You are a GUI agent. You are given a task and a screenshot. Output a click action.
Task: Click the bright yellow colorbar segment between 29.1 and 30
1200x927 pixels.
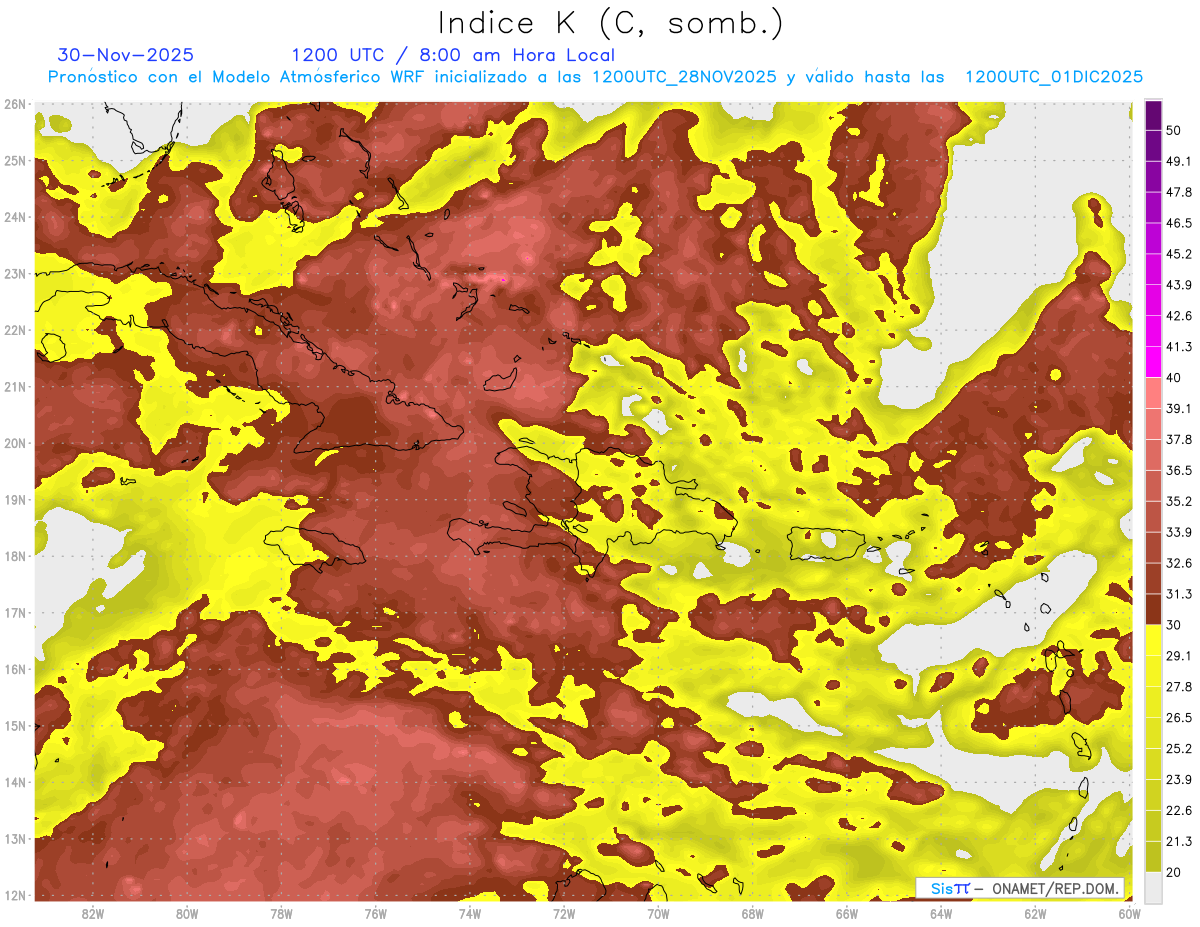[x=1153, y=640]
